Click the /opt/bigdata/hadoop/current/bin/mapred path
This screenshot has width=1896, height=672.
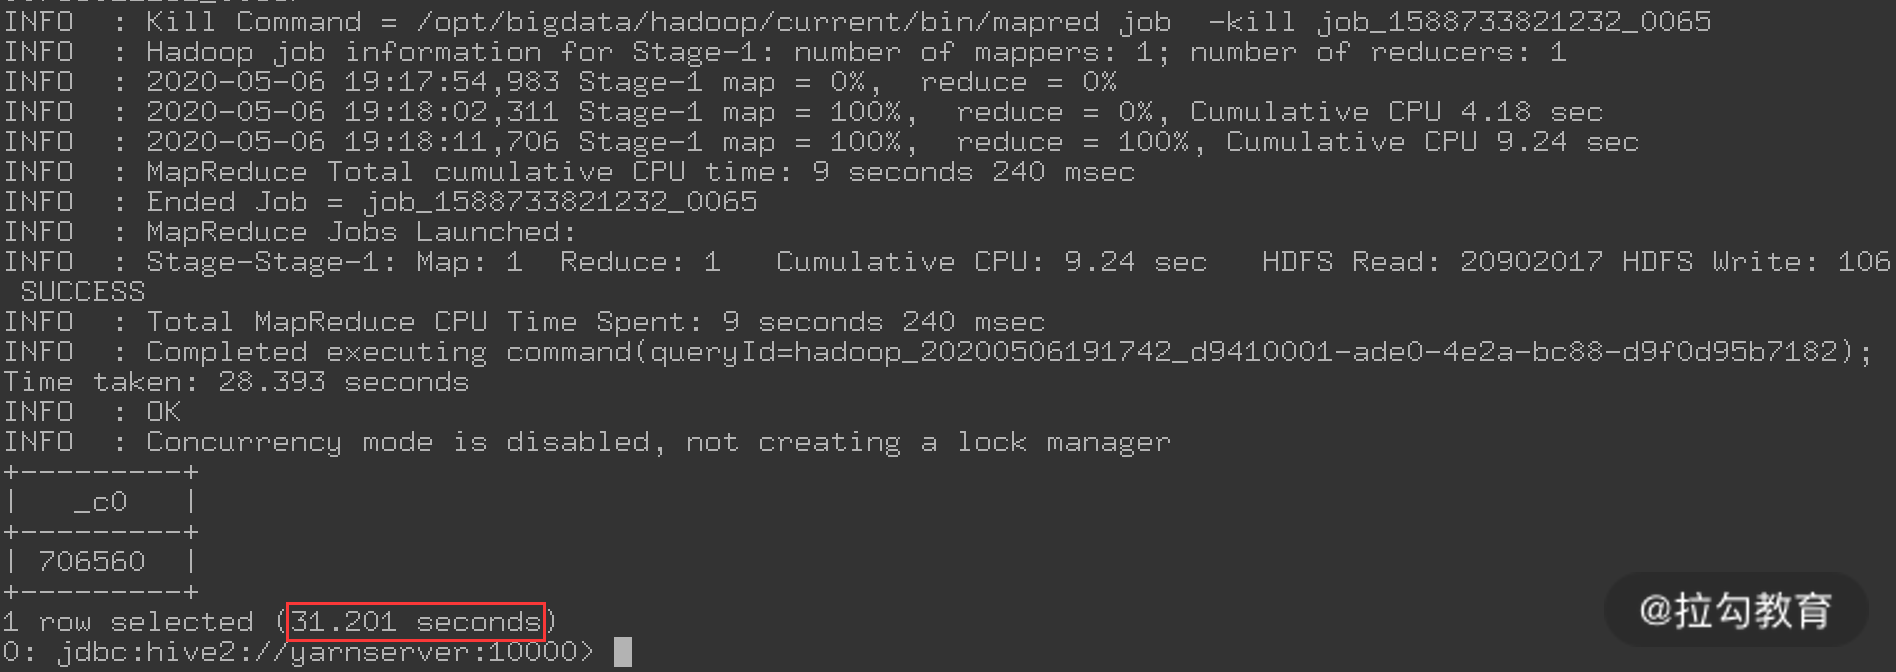758,22
